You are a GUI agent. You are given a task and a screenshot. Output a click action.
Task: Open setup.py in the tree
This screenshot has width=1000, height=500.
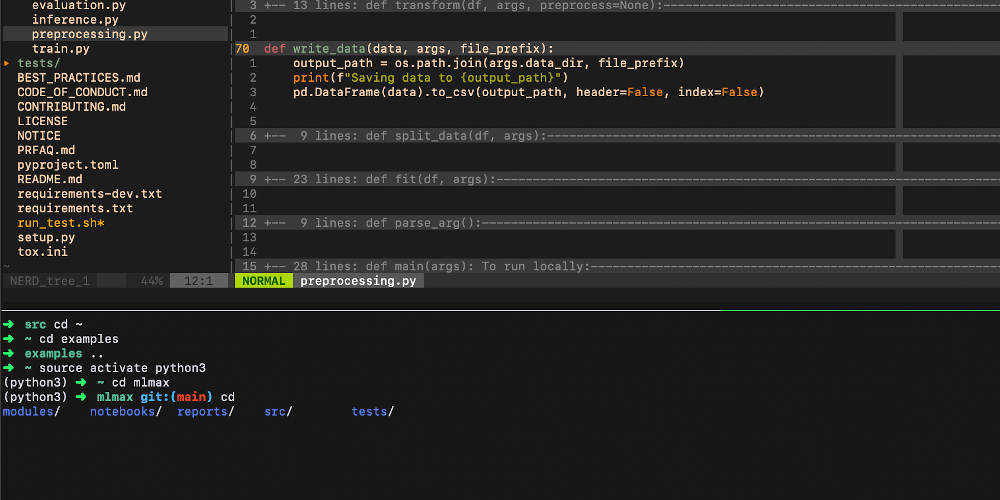46,237
